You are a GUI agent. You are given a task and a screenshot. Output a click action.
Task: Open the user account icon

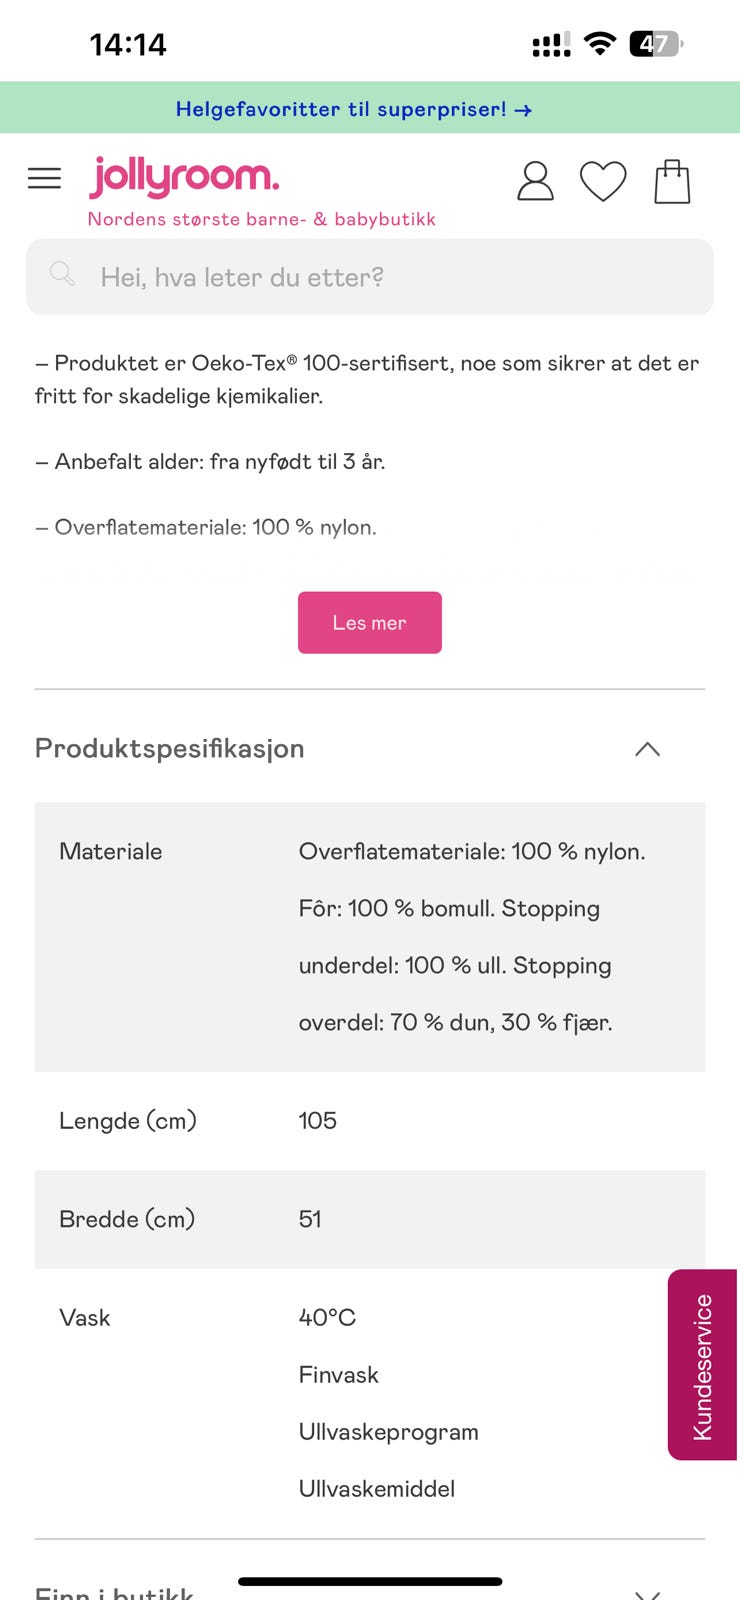pos(535,181)
